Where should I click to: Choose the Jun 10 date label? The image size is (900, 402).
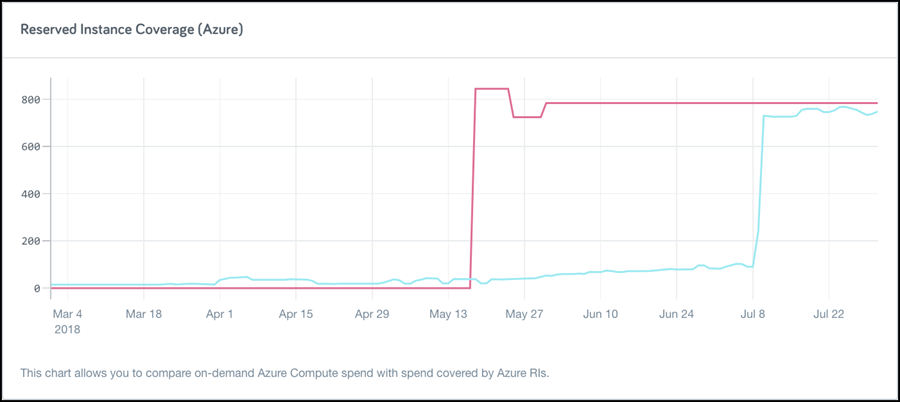click(600, 314)
